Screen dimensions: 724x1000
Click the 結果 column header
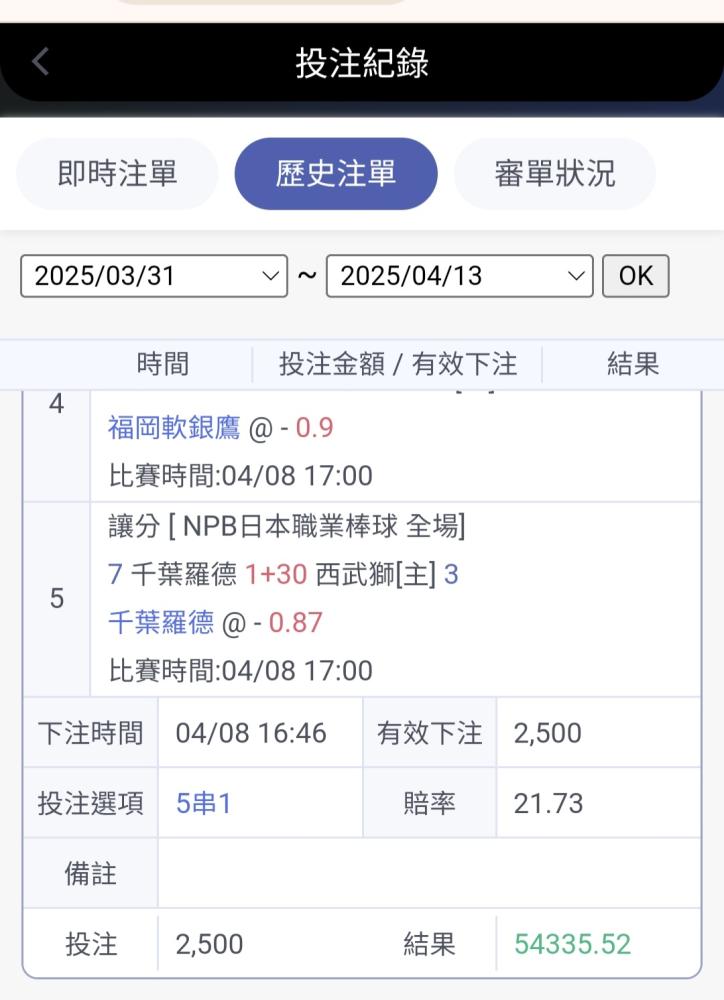(633, 364)
